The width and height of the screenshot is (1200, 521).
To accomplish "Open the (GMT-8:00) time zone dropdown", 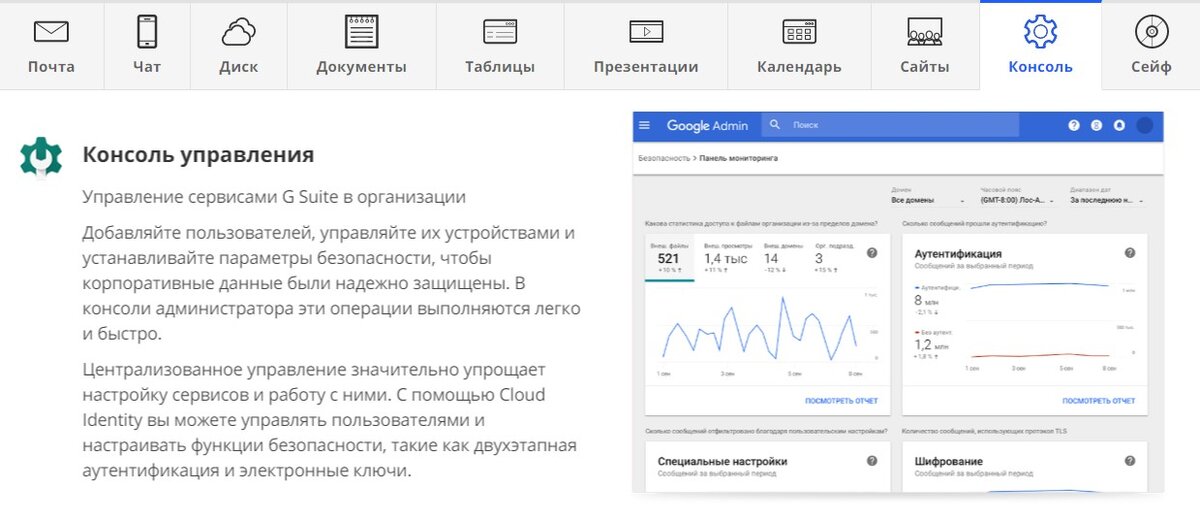I will tap(1016, 200).
